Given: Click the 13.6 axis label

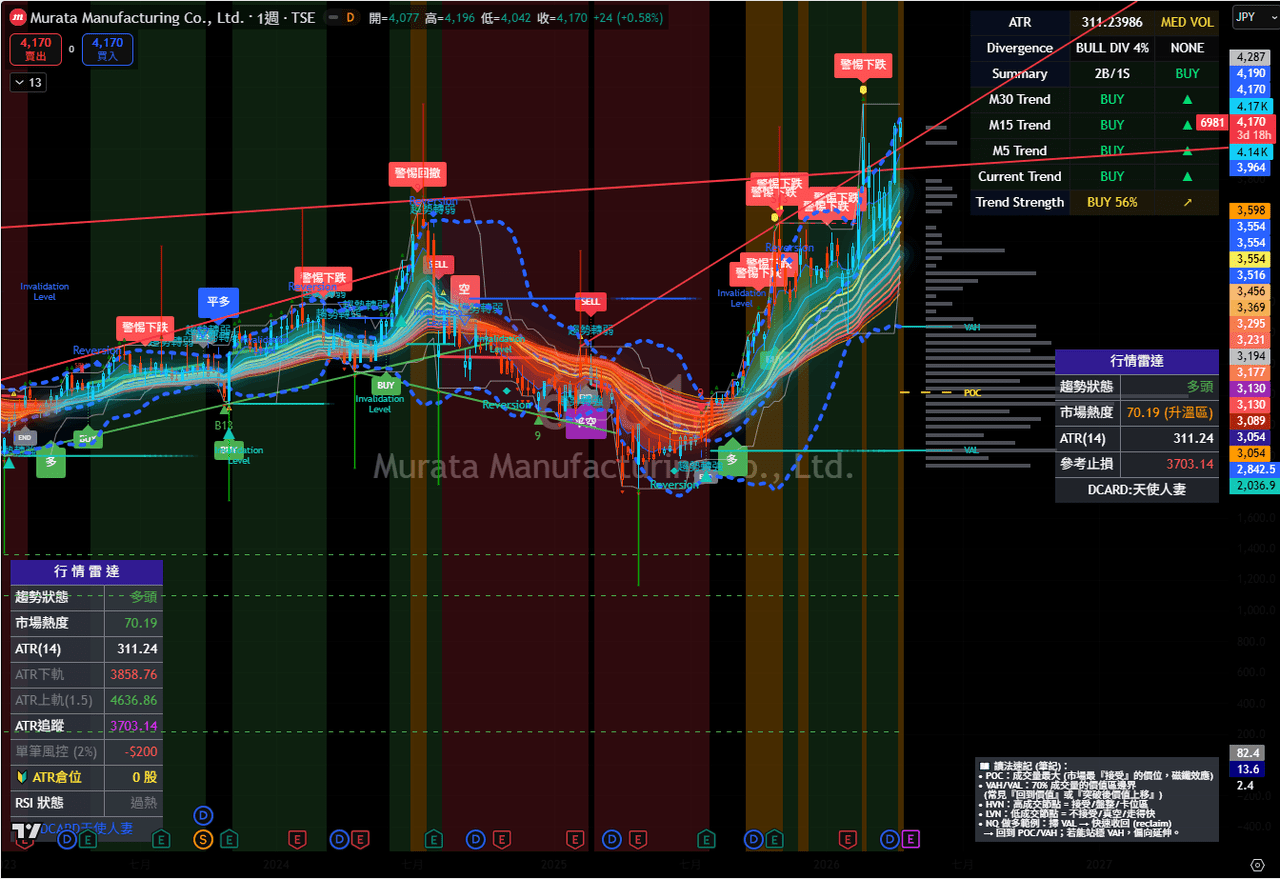Looking at the screenshot, I should tap(1247, 769).
